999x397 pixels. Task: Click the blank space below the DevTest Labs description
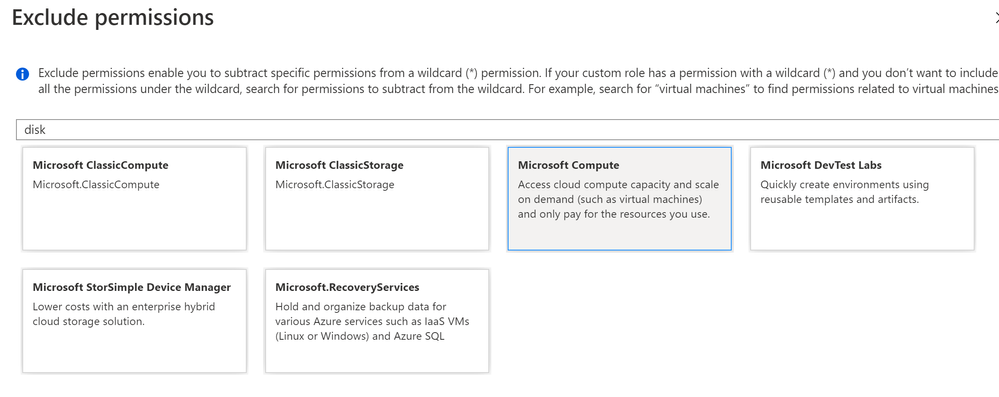pyautogui.click(x=862, y=228)
